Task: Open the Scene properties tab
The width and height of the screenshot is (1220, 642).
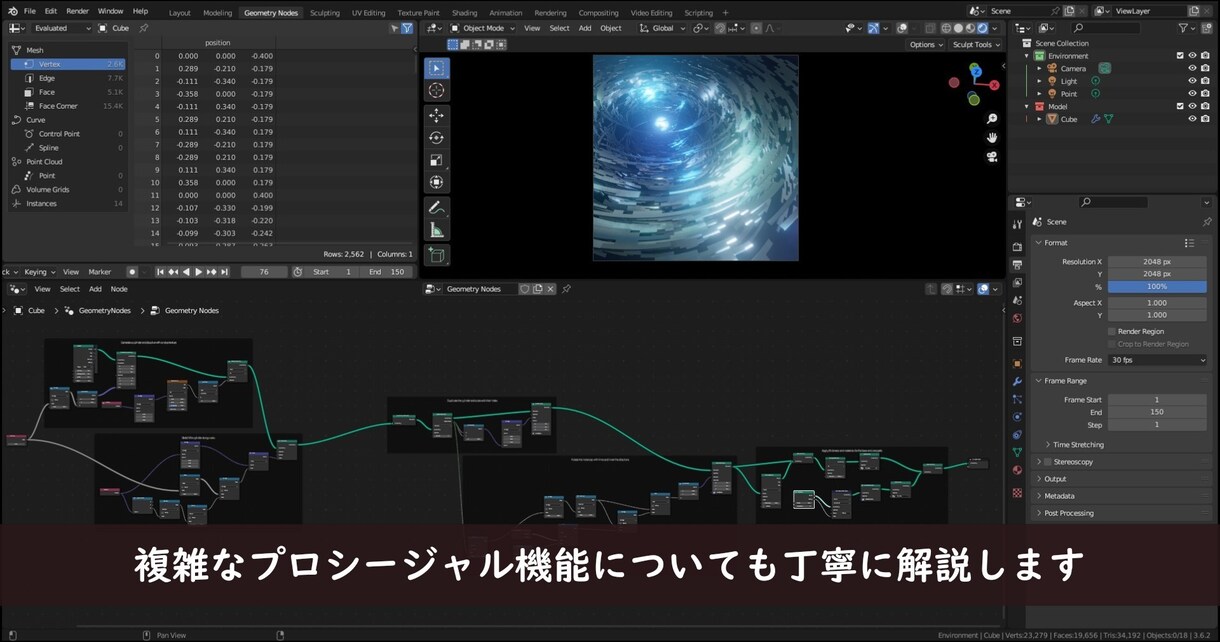Action: [1017, 301]
